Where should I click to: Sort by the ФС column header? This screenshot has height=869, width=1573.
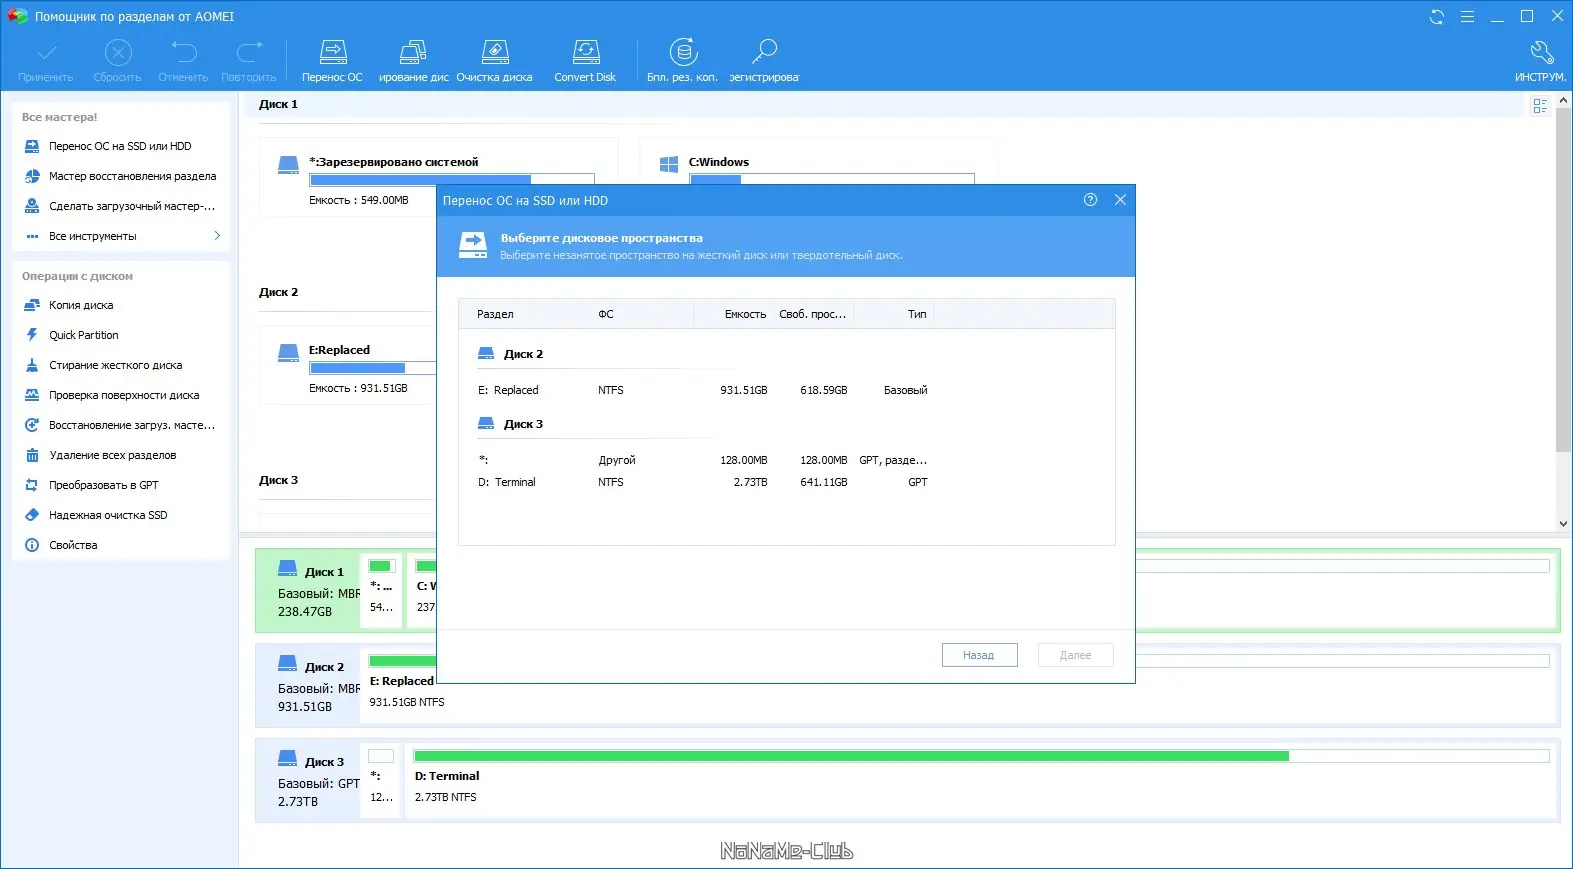pos(606,314)
